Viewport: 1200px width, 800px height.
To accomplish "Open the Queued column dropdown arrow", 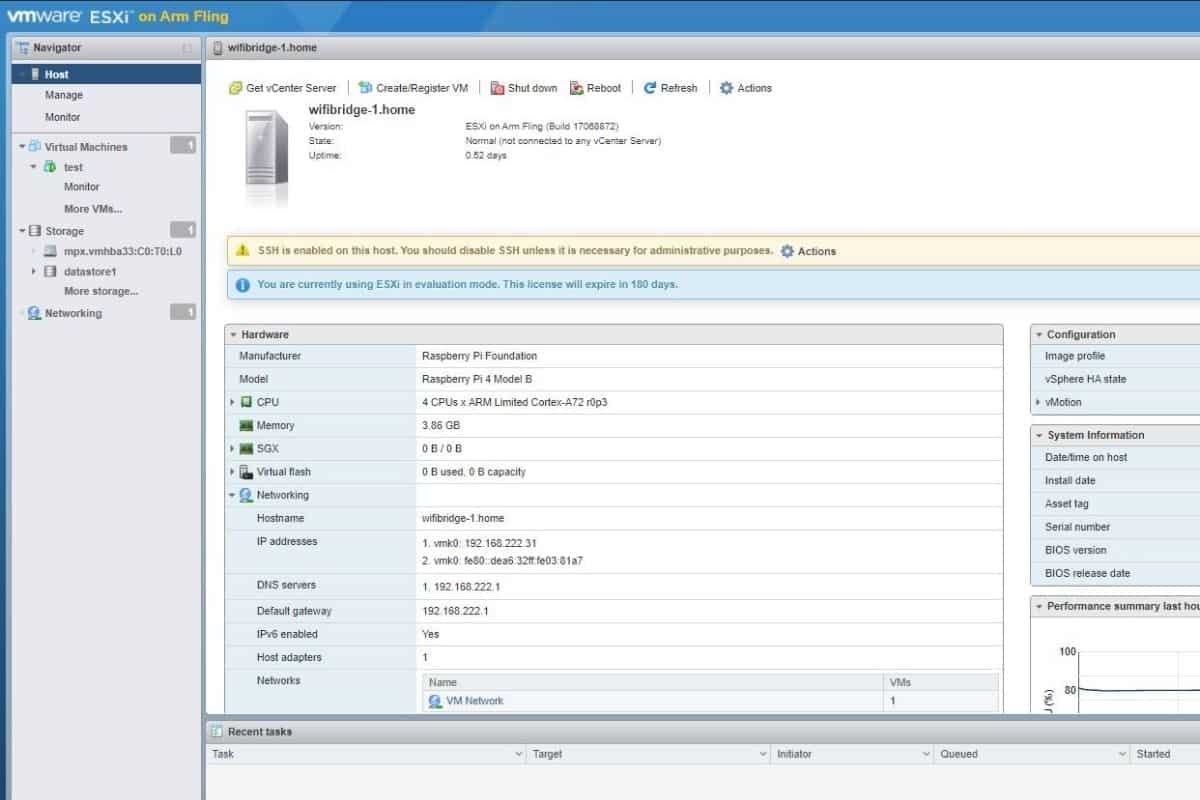I will click(1121, 754).
